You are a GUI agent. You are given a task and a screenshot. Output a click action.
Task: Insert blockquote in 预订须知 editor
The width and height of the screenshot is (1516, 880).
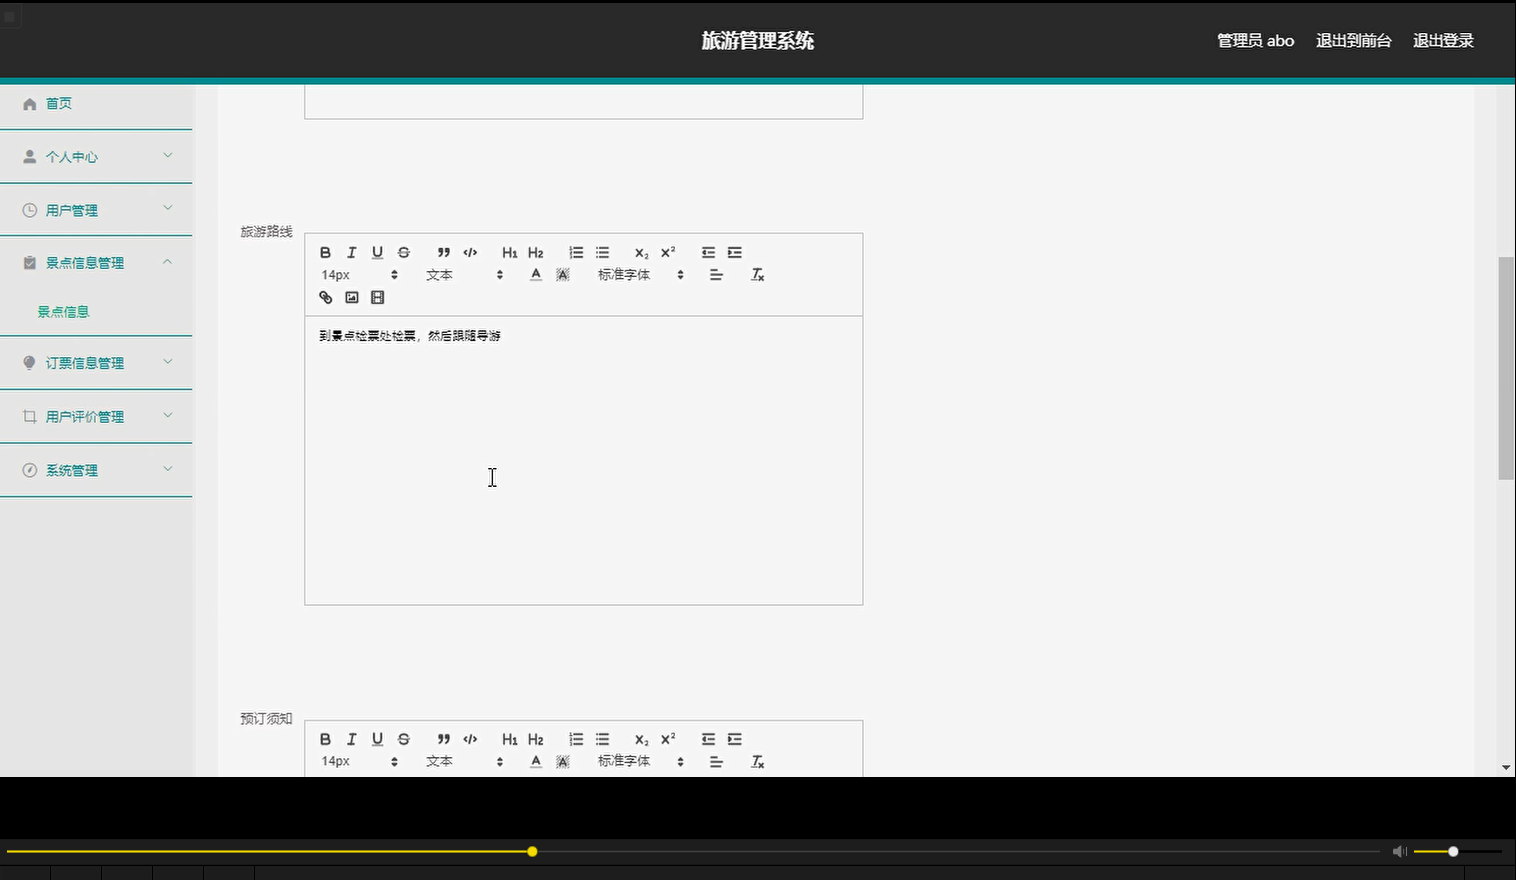[444, 740]
